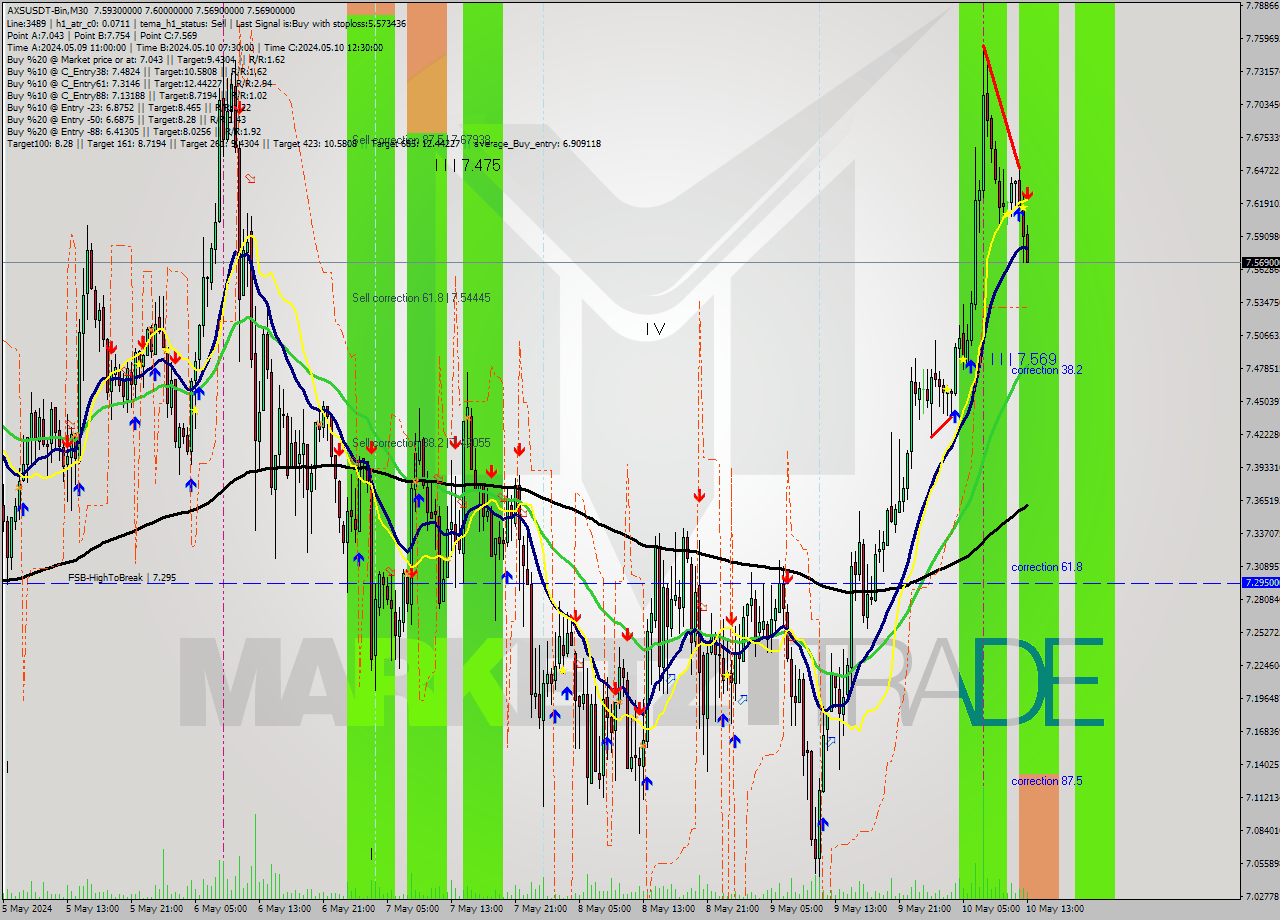1280x920 pixels.
Task: Click the '9 May 13:00' time label
Action: (861, 909)
